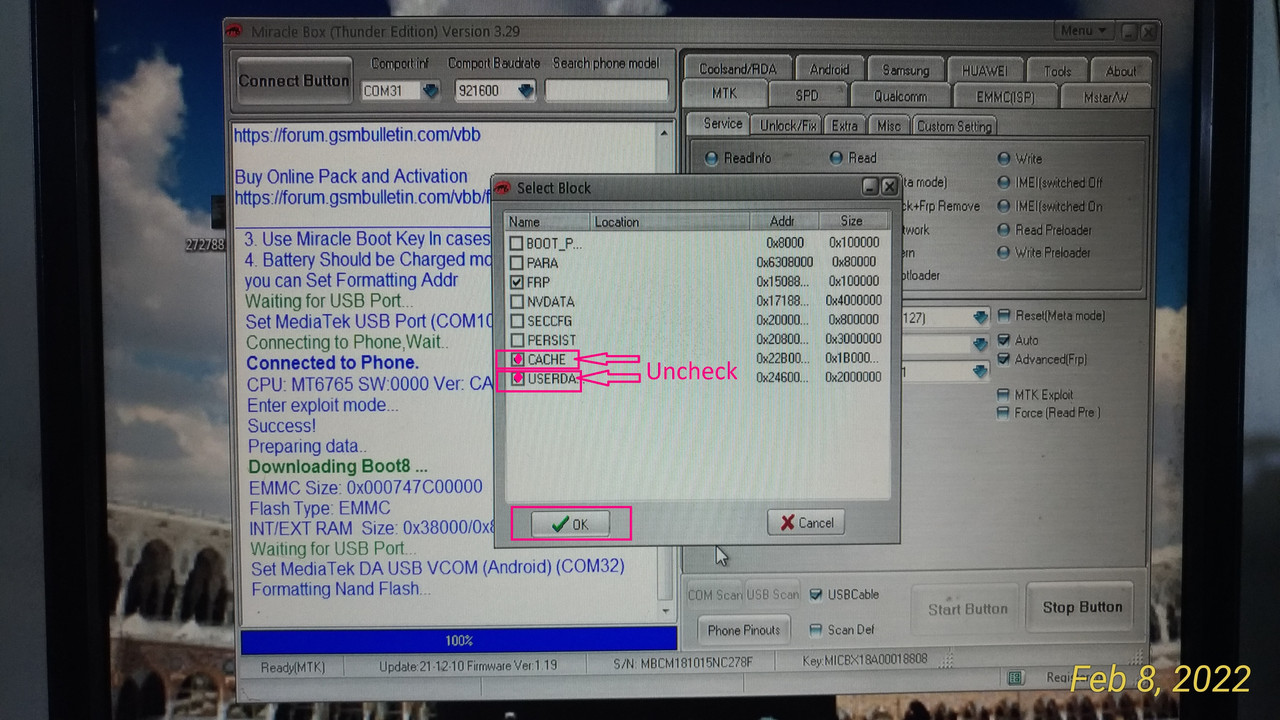The height and width of the screenshot is (720, 1280).
Task: Open Phone Pinouts
Action: click(x=743, y=630)
